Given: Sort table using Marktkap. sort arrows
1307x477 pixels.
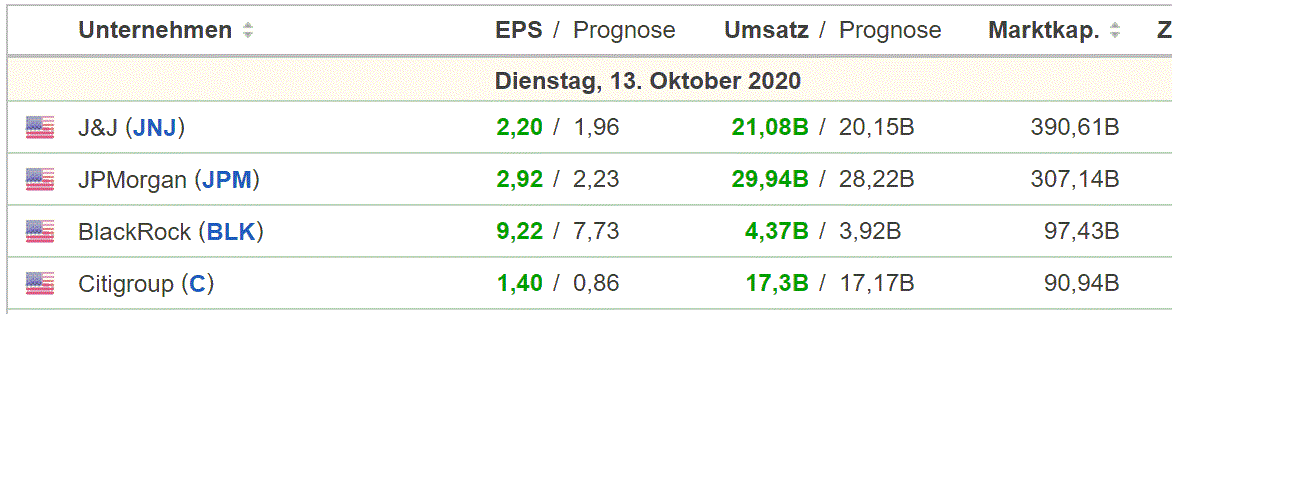Looking at the screenshot, I should (x=1115, y=30).
